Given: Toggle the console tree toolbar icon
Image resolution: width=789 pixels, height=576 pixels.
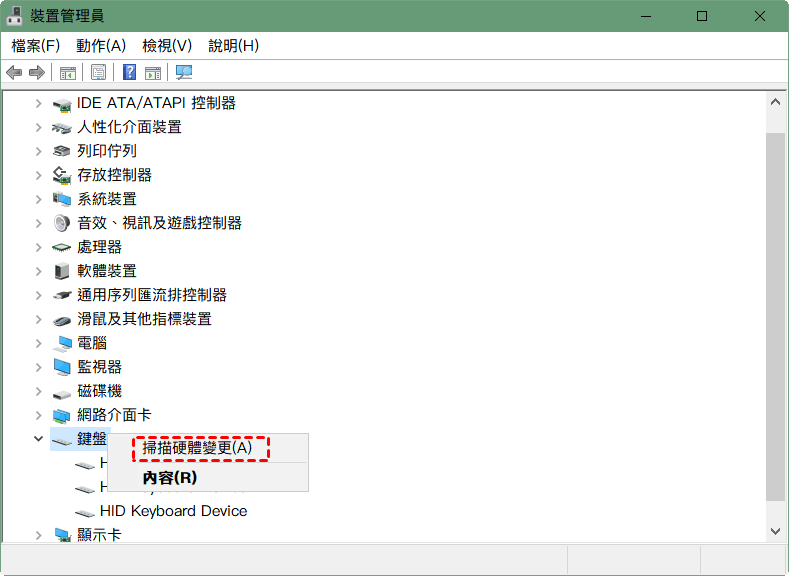Looking at the screenshot, I should [x=68, y=73].
